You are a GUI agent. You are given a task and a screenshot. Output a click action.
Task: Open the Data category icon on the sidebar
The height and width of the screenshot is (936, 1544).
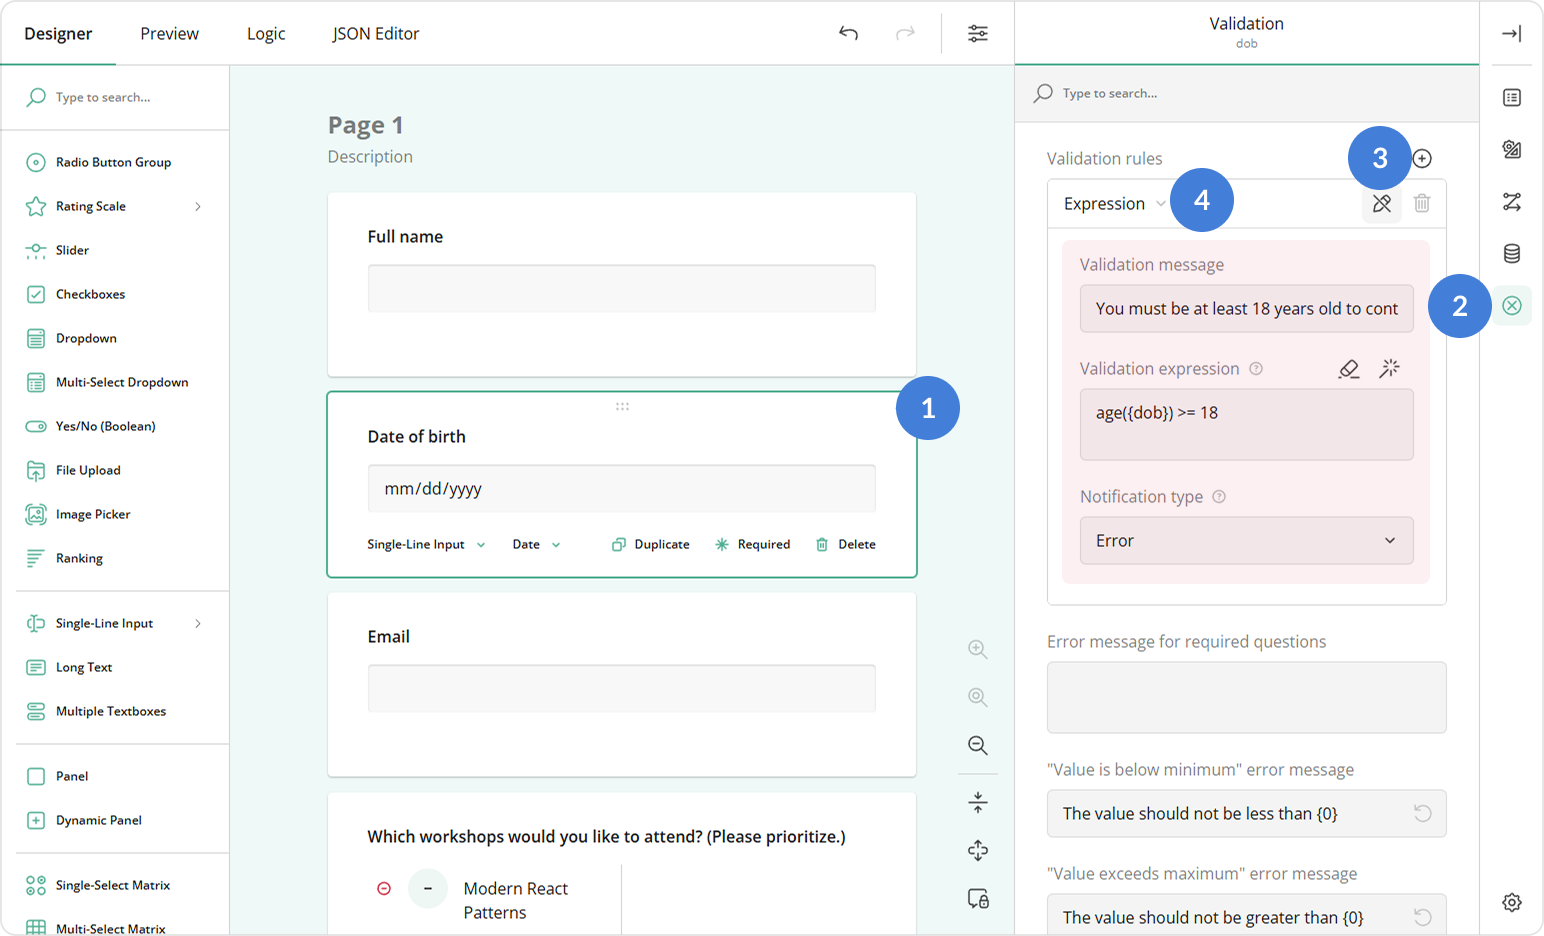(1512, 253)
